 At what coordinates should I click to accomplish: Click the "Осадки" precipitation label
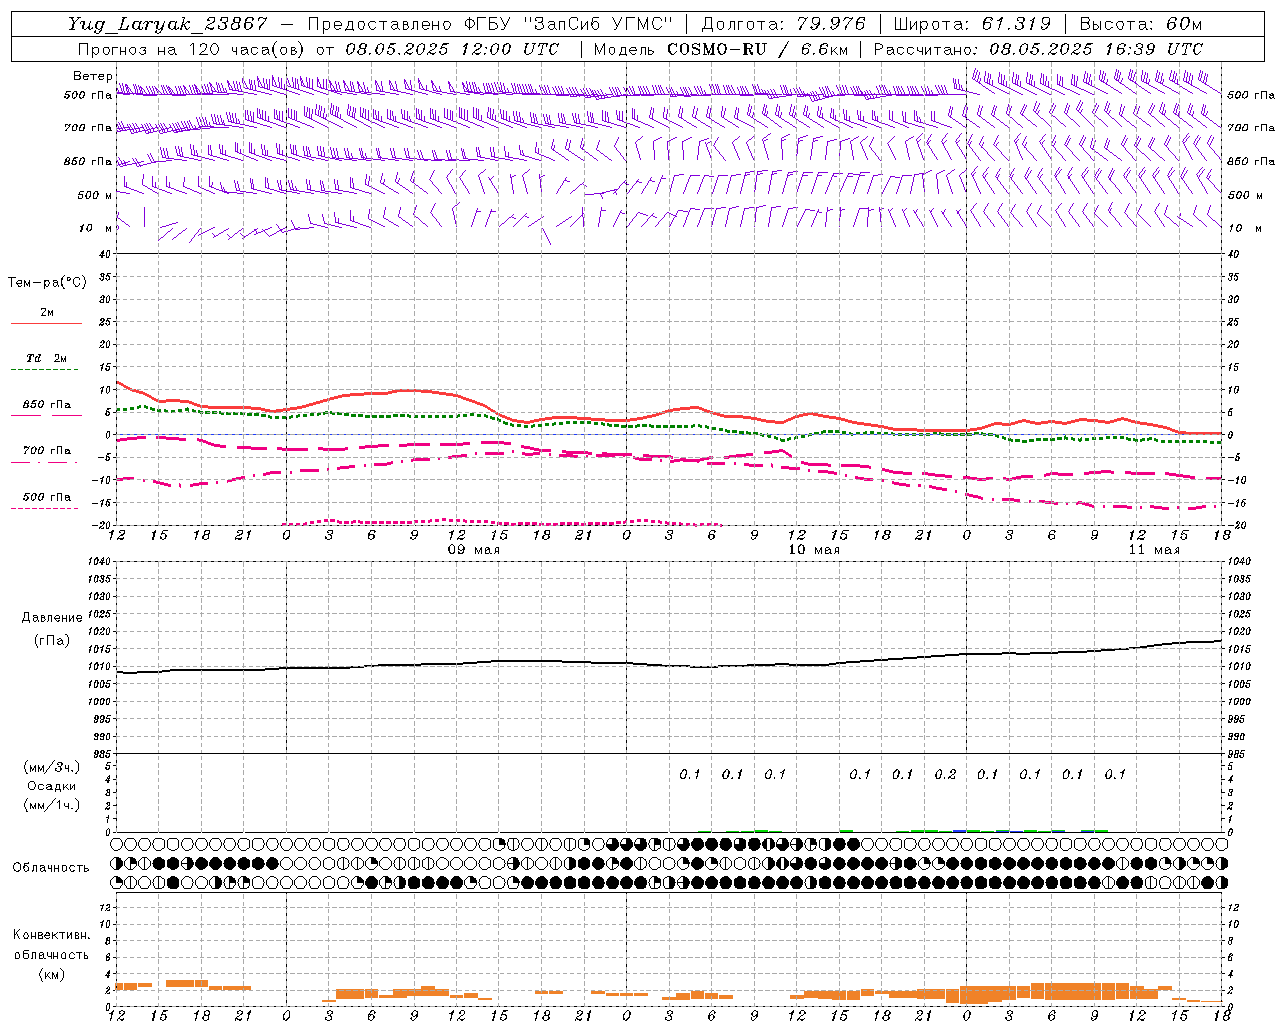click(51, 786)
